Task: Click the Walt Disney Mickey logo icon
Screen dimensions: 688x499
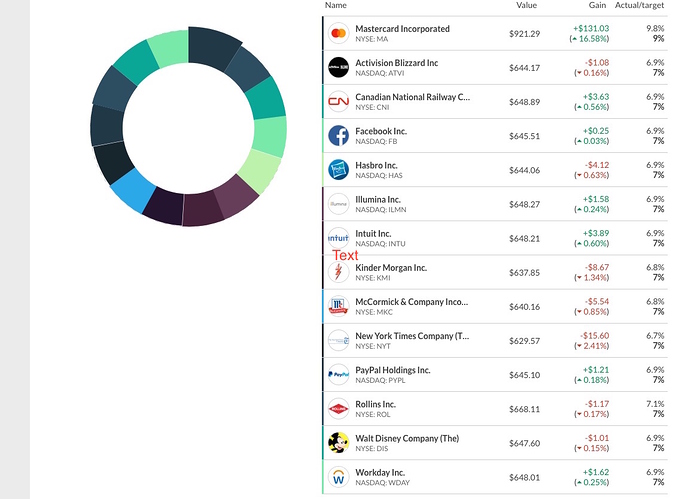Action: [x=338, y=443]
